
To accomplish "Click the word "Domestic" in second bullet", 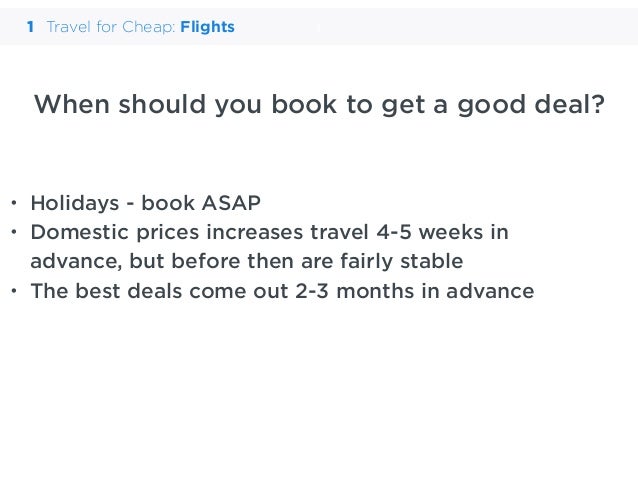I will click(77, 233).
